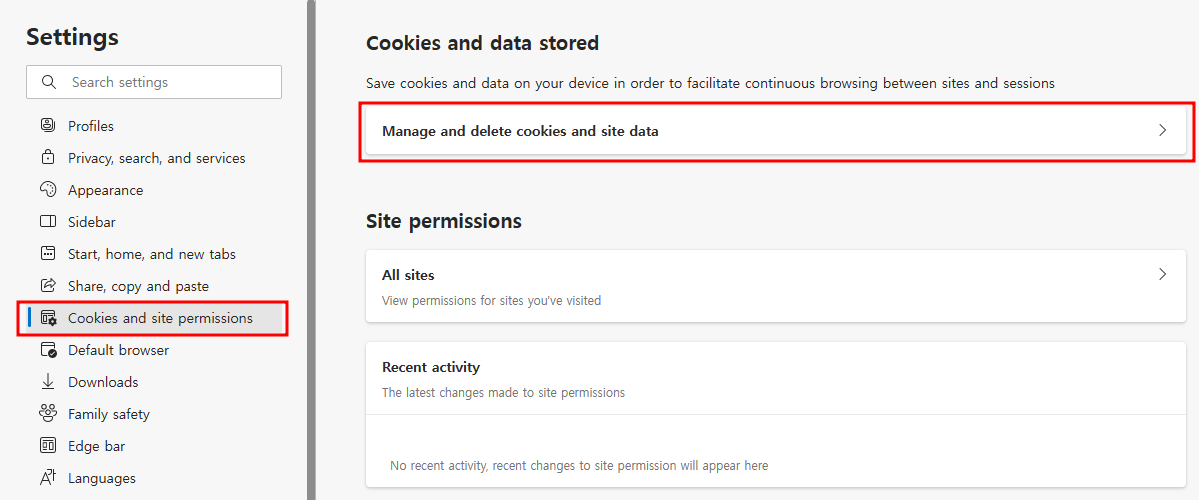This screenshot has width=1199, height=500.
Task: Click the Edge bar icon
Action: 48,446
